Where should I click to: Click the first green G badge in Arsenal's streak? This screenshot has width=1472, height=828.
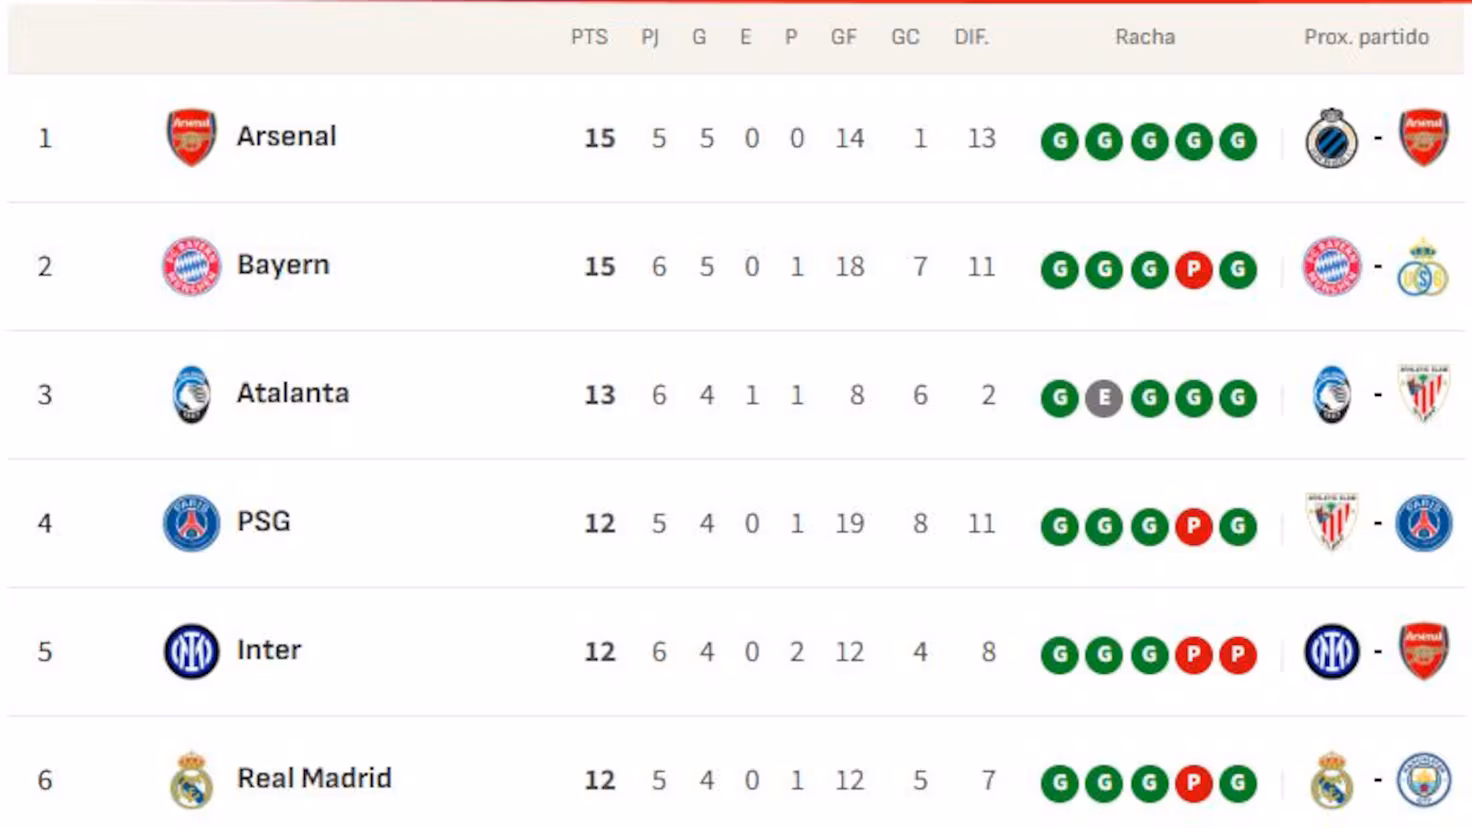coord(1059,142)
